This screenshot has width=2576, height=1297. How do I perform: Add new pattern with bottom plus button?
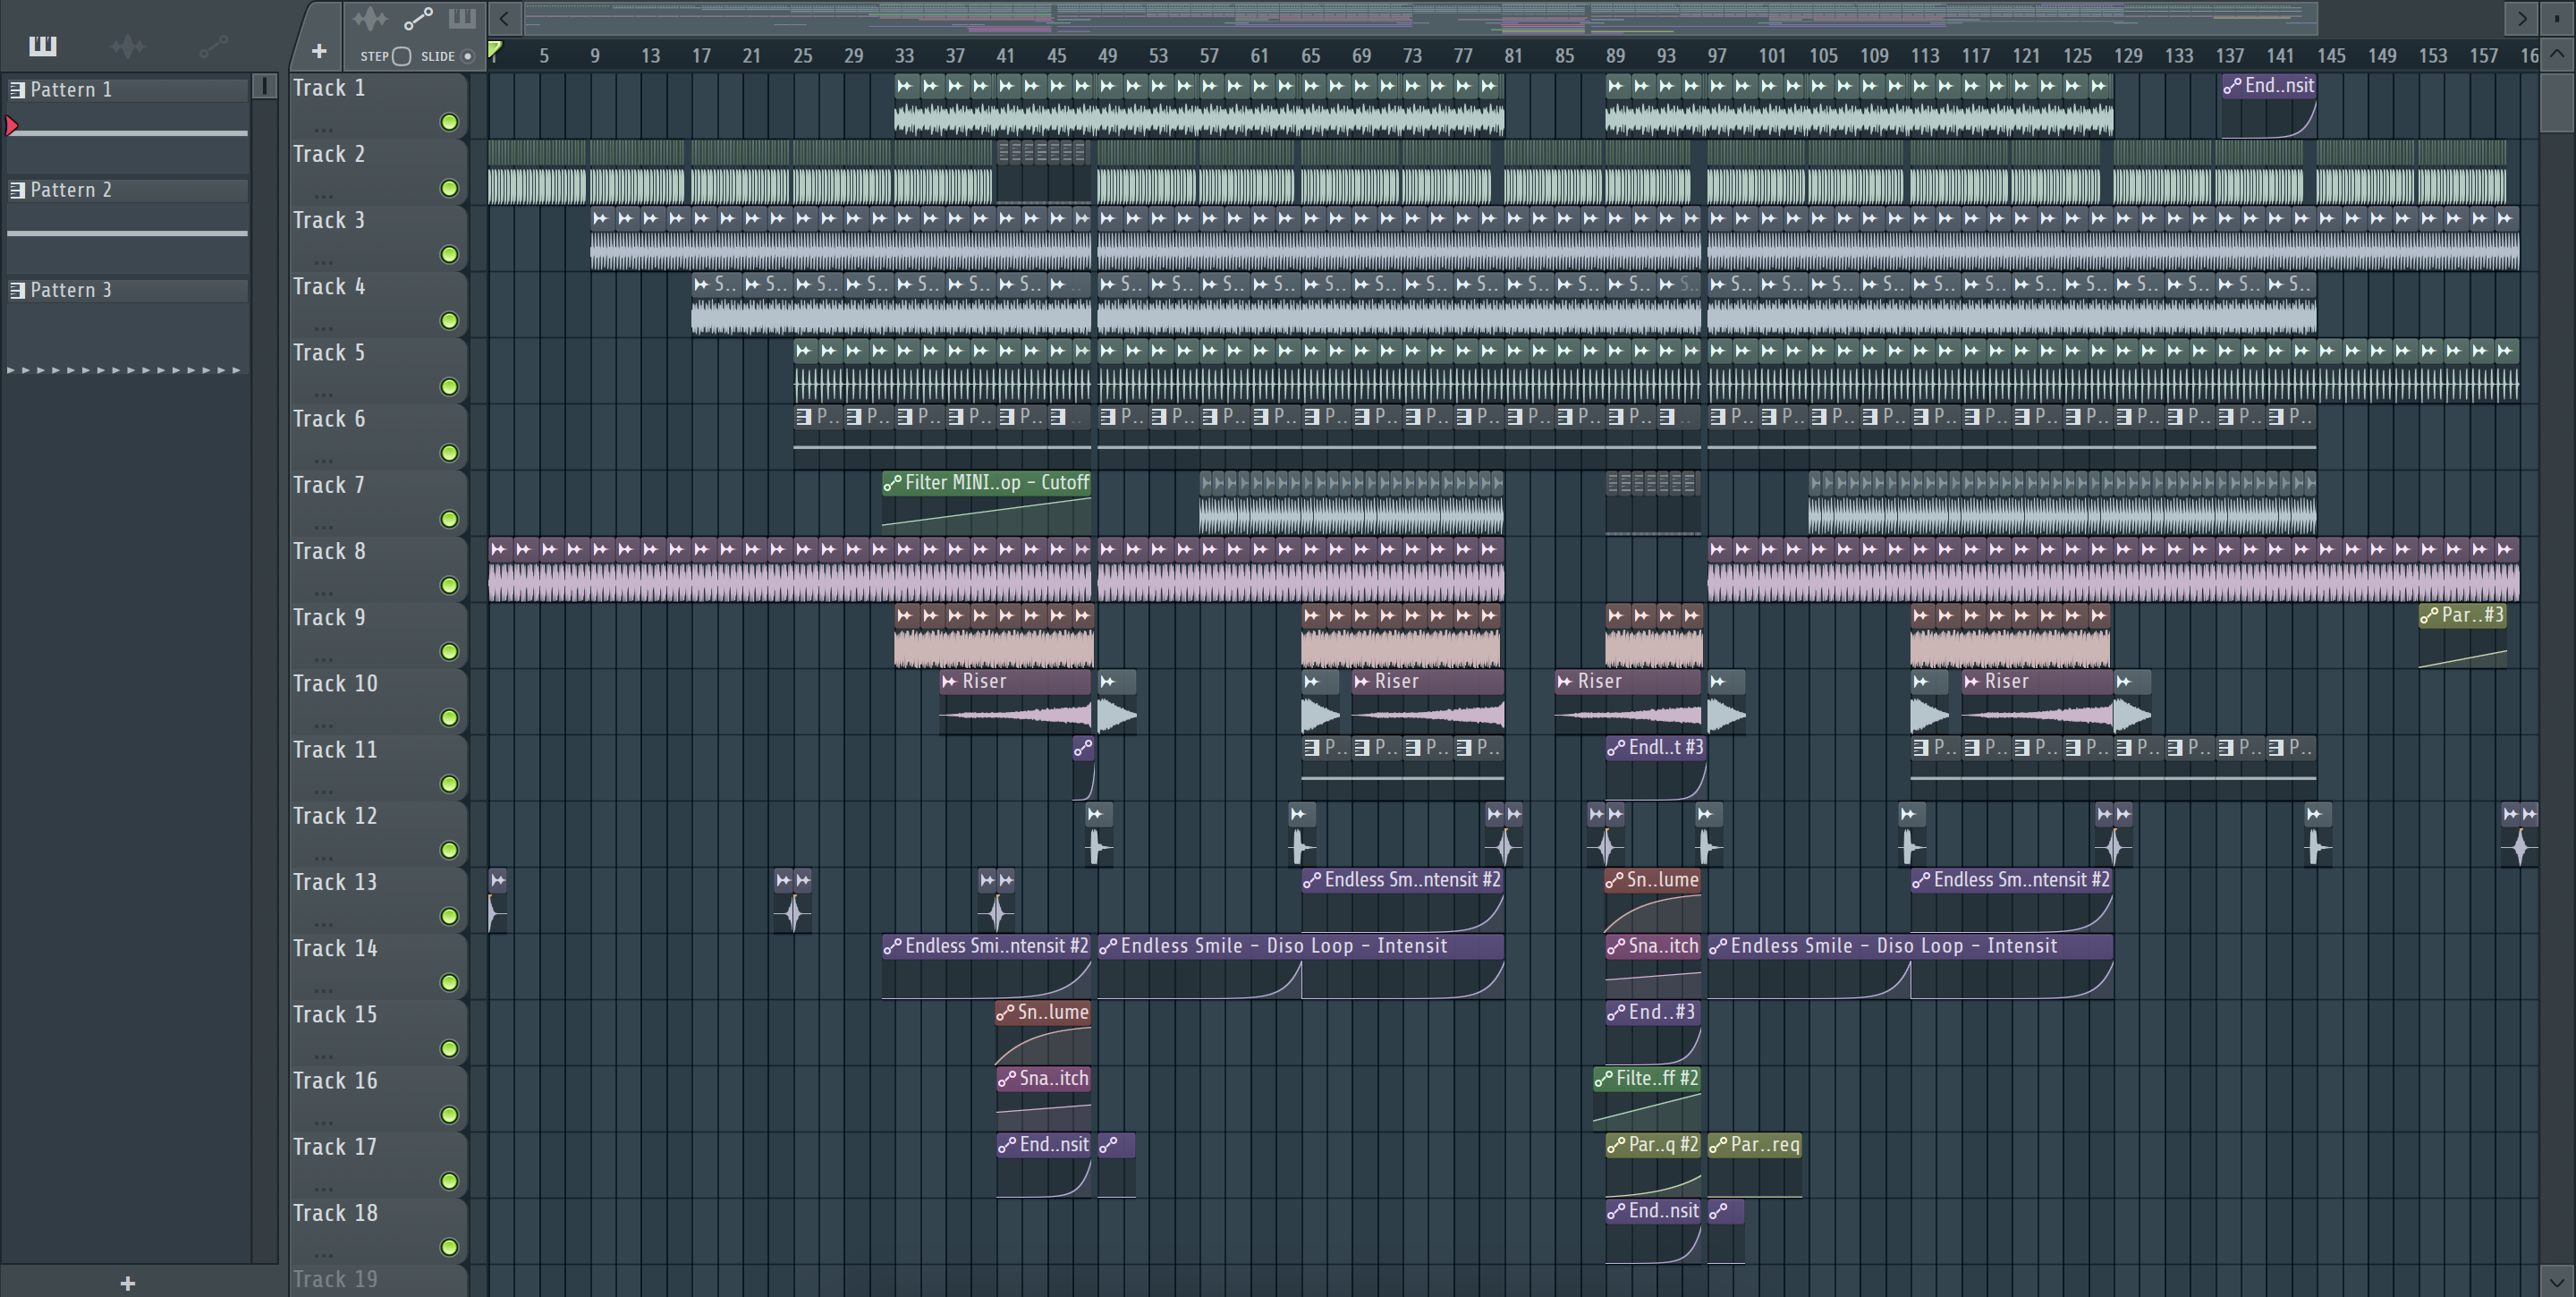click(x=127, y=1283)
